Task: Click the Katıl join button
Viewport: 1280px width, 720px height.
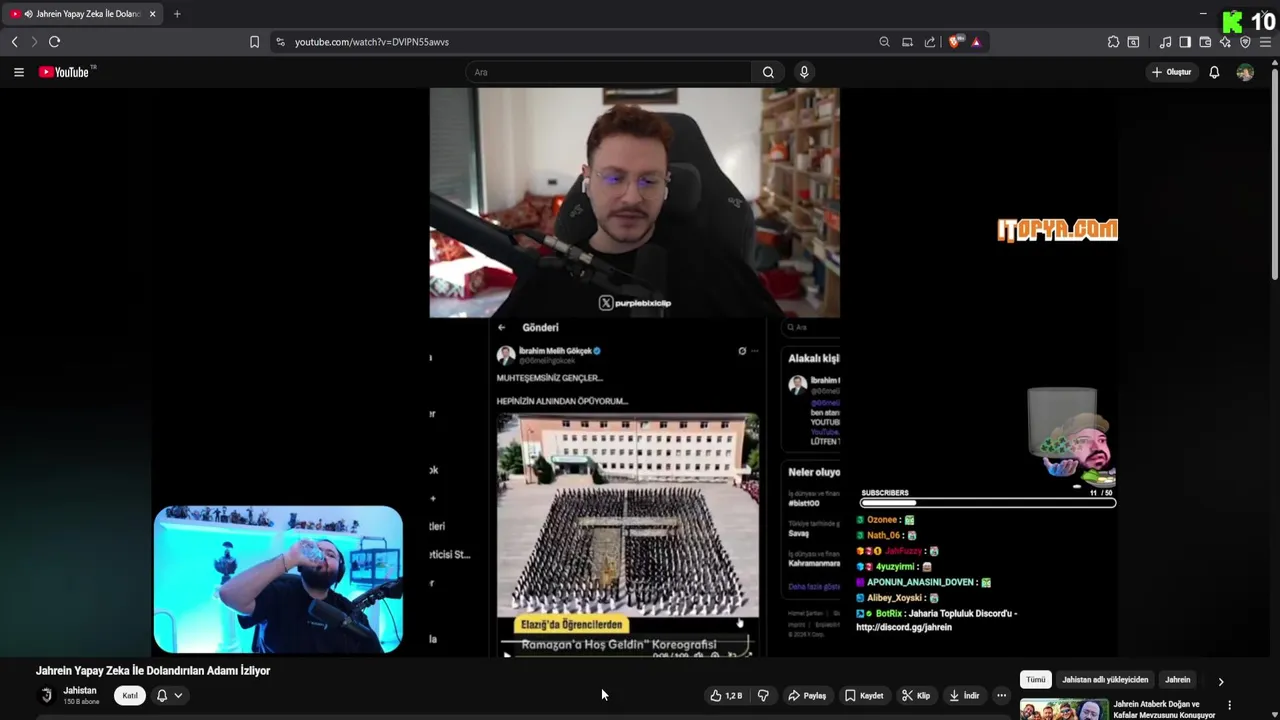Action: click(130, 695)
